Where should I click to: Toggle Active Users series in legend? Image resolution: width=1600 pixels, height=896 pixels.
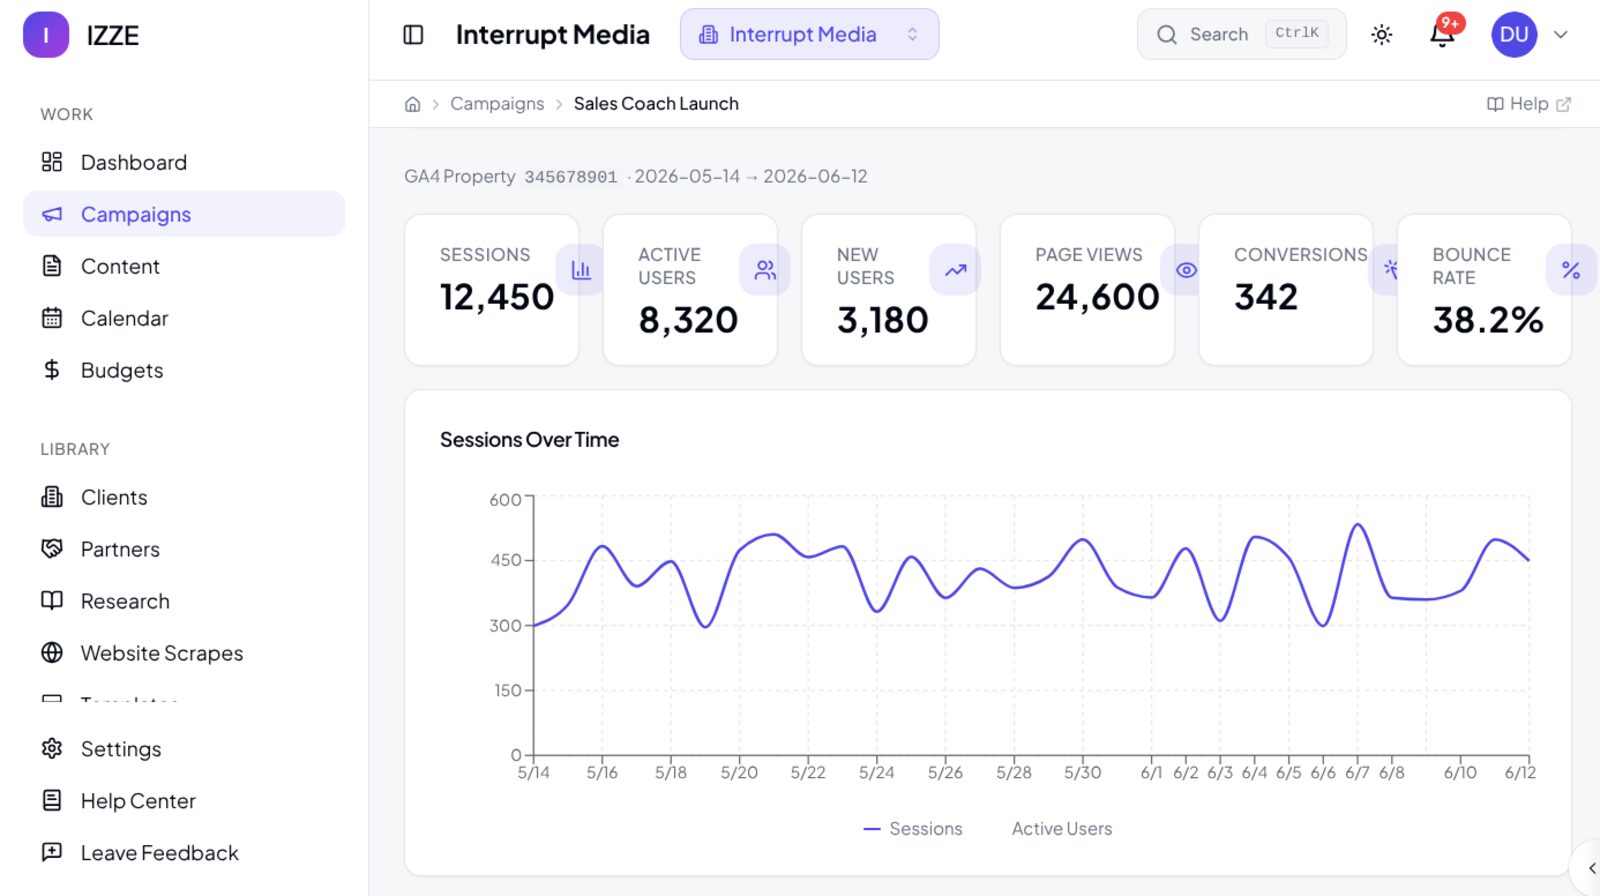(x=1062, y=829)
